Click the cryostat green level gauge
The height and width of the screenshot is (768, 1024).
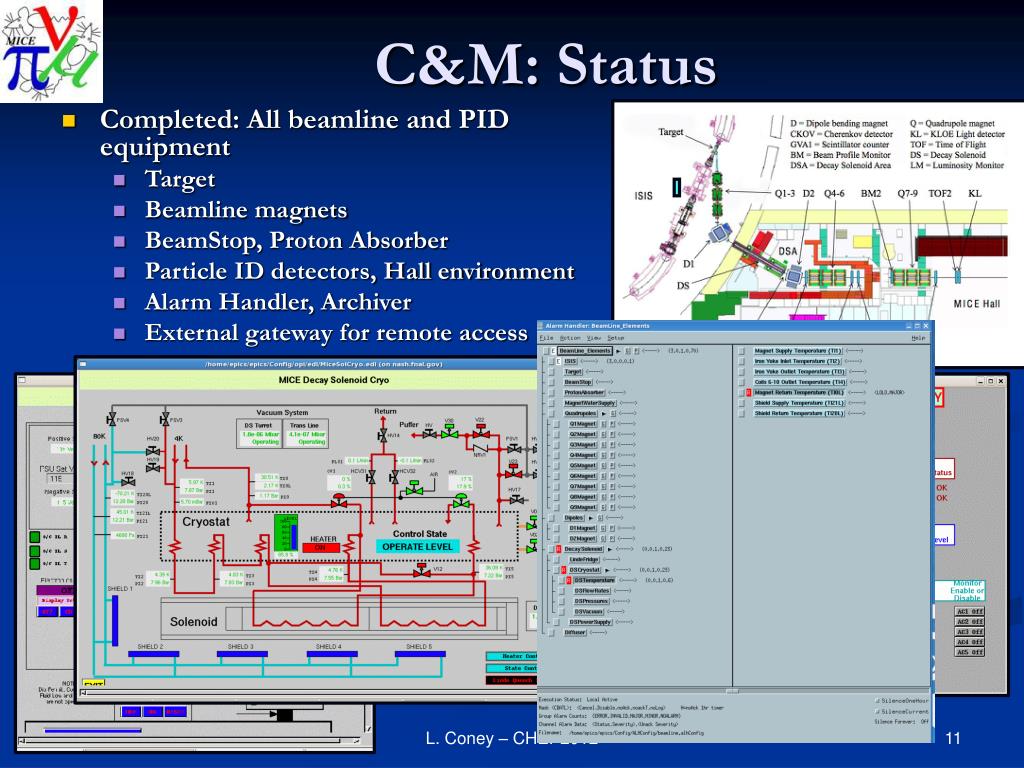click(286, 533)
